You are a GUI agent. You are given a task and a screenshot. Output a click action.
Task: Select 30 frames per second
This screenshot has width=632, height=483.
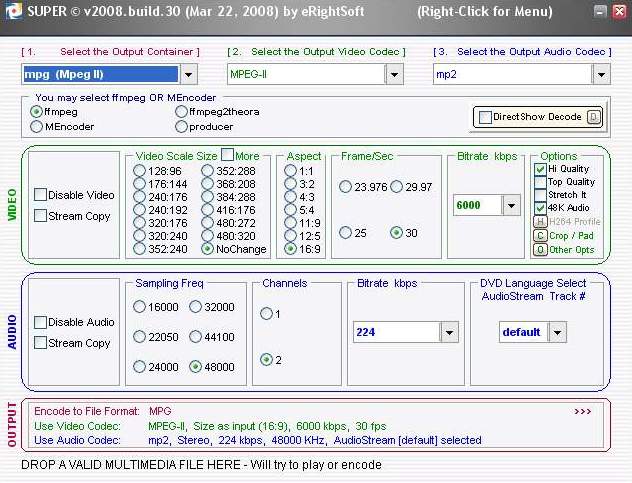click(x=397, y=233)
